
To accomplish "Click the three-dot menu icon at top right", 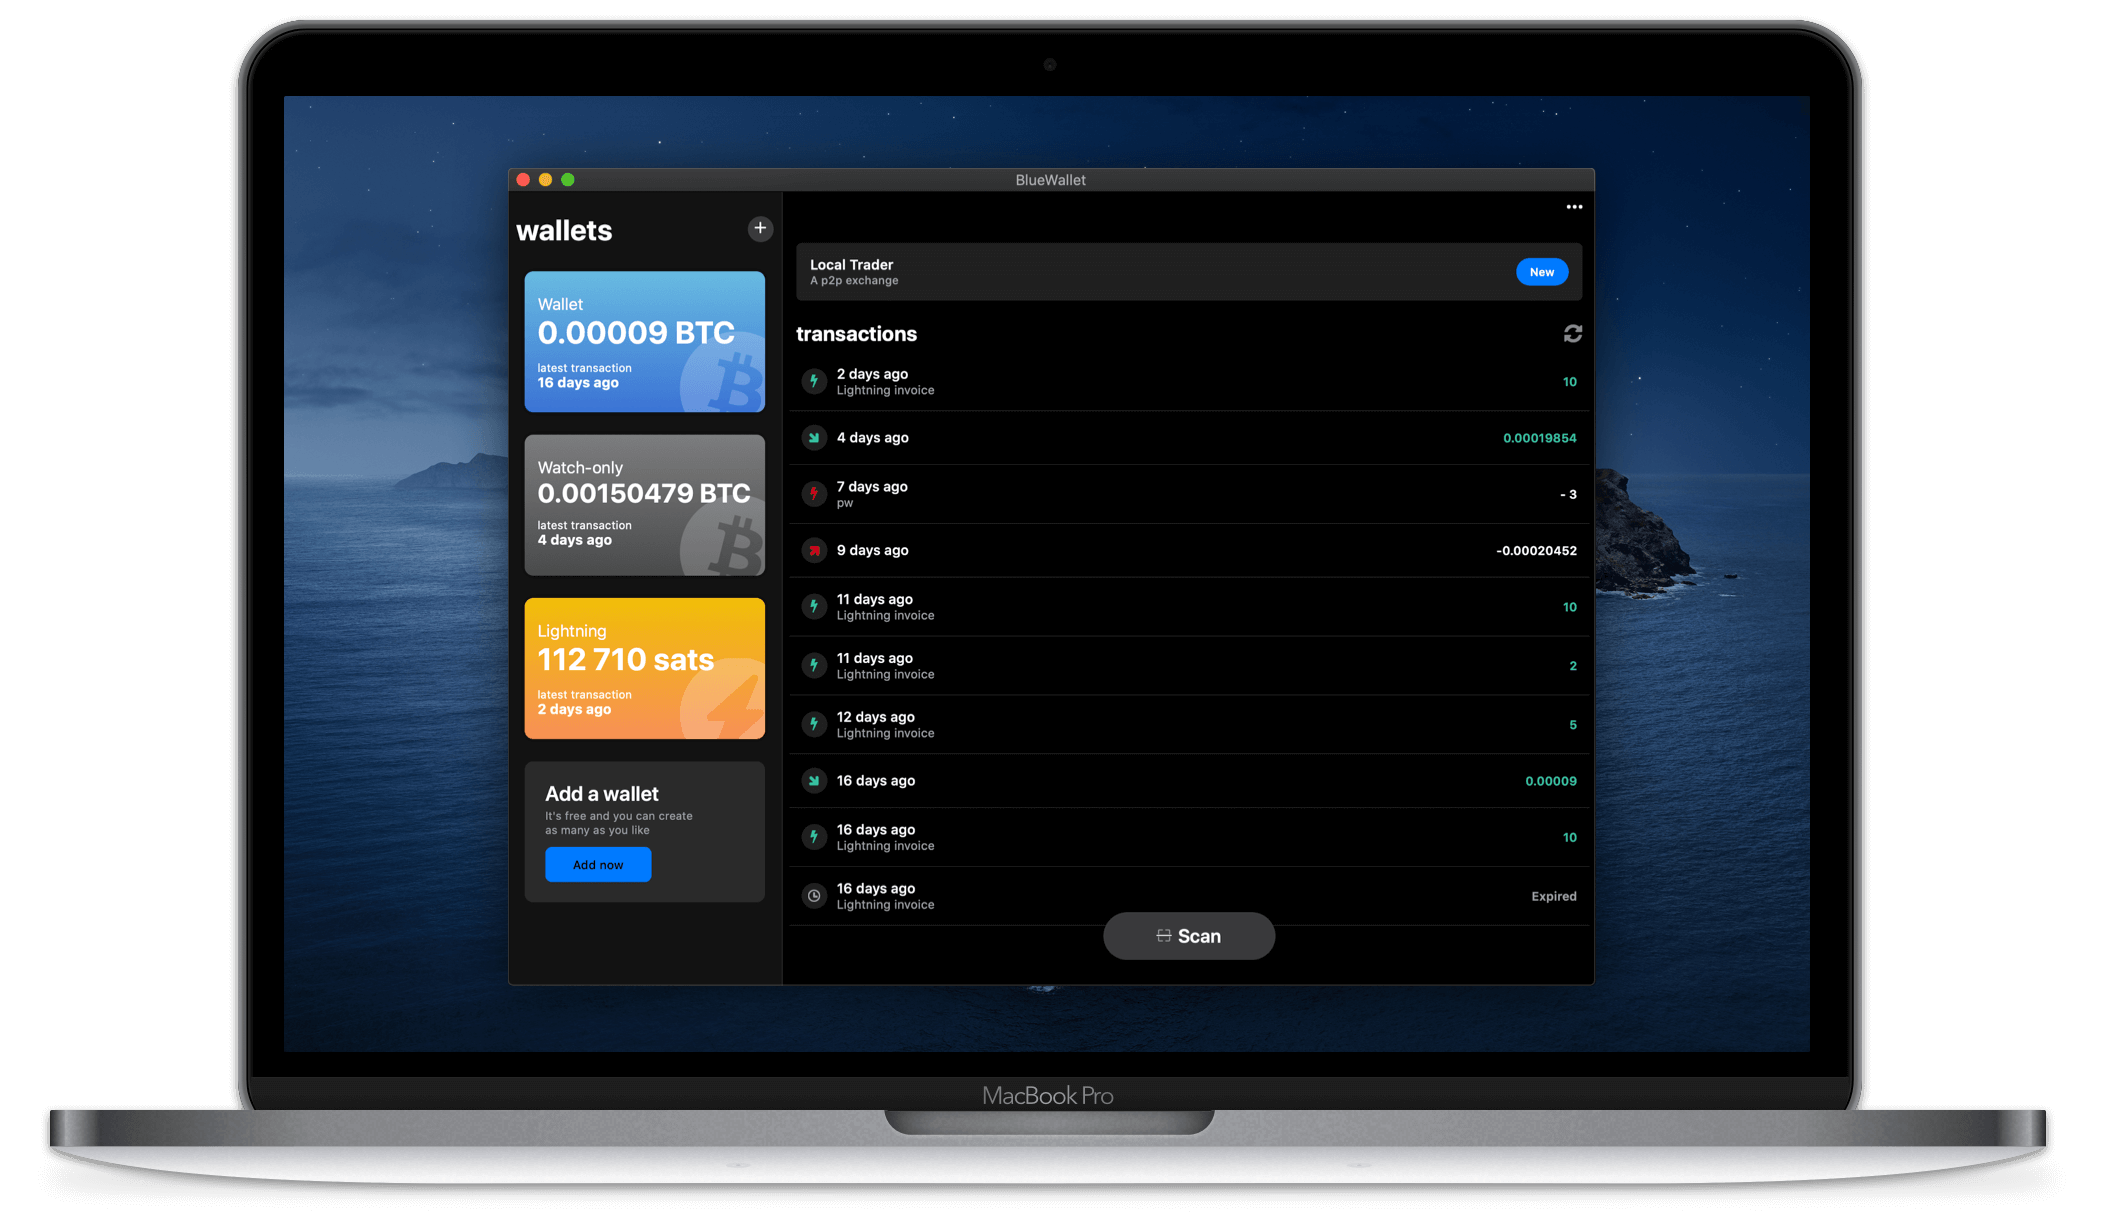I will tap(1574, 205).
